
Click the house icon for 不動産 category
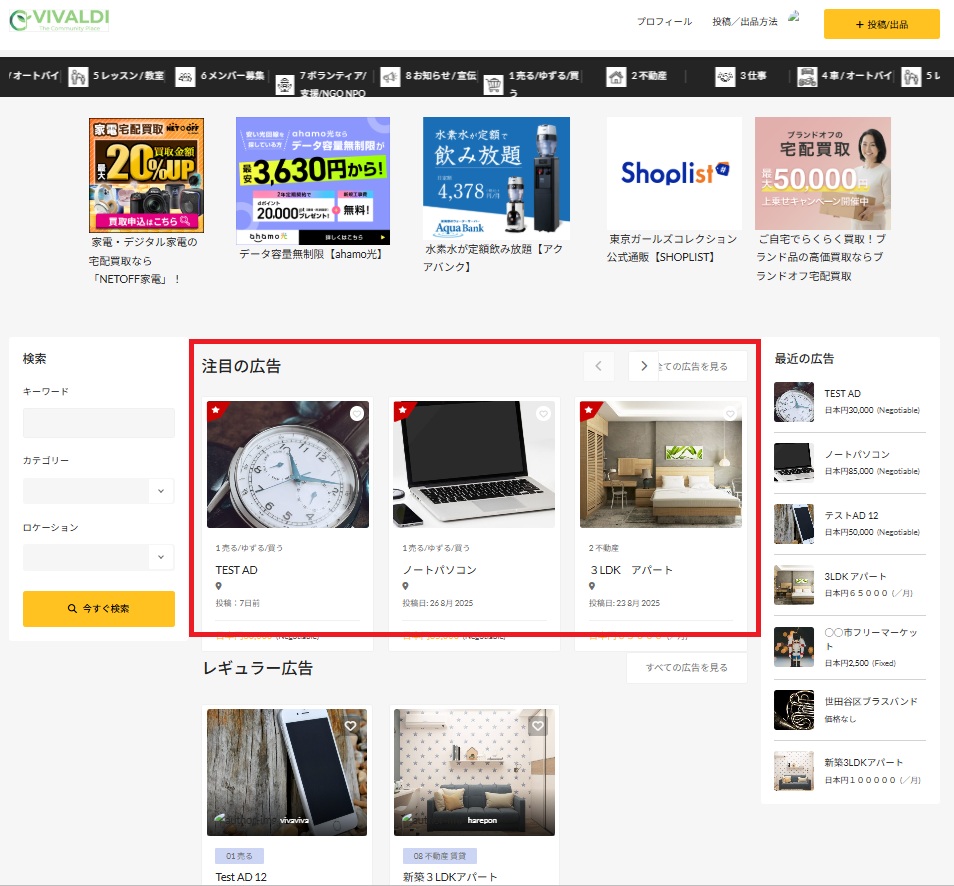point(616,76)
